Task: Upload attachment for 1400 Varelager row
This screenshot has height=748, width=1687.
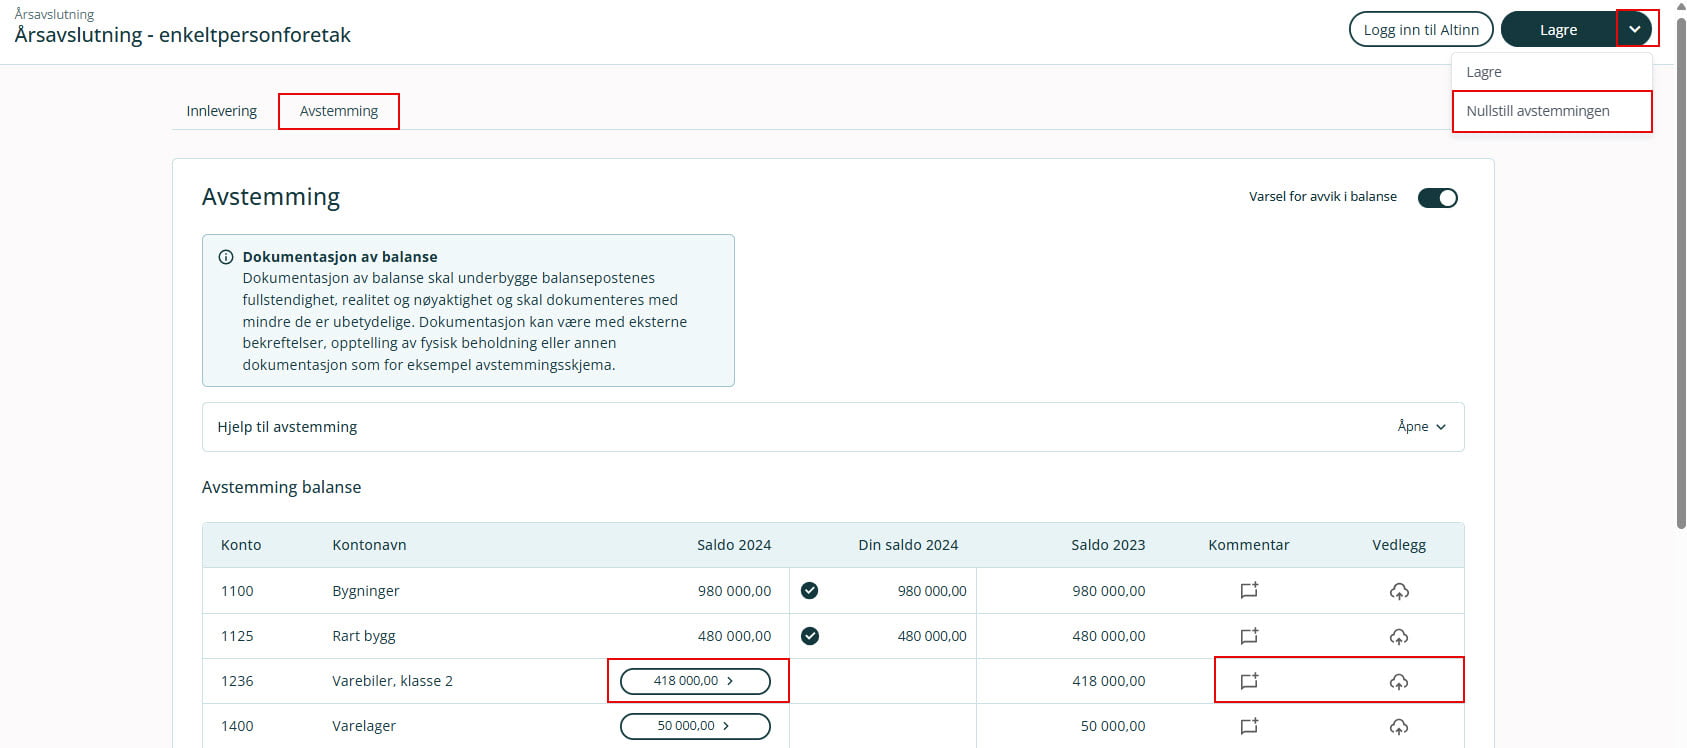Action: point(1398,726)
